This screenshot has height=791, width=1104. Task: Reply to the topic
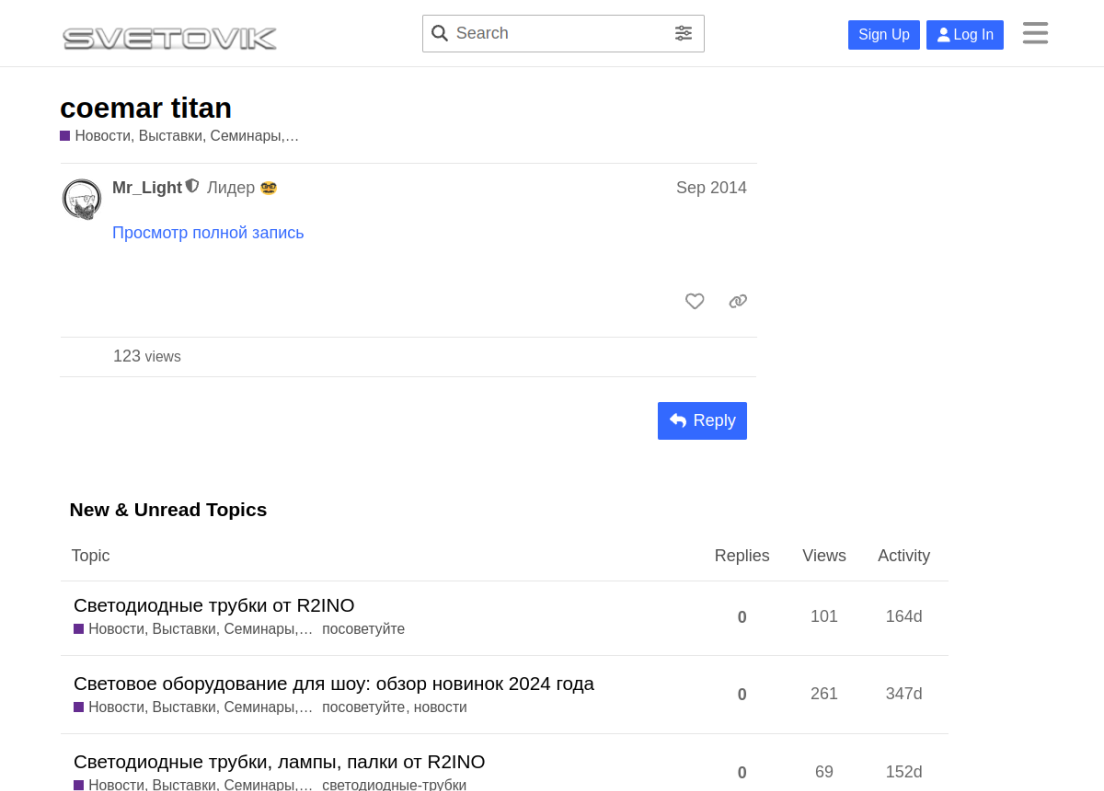(702, 421)
